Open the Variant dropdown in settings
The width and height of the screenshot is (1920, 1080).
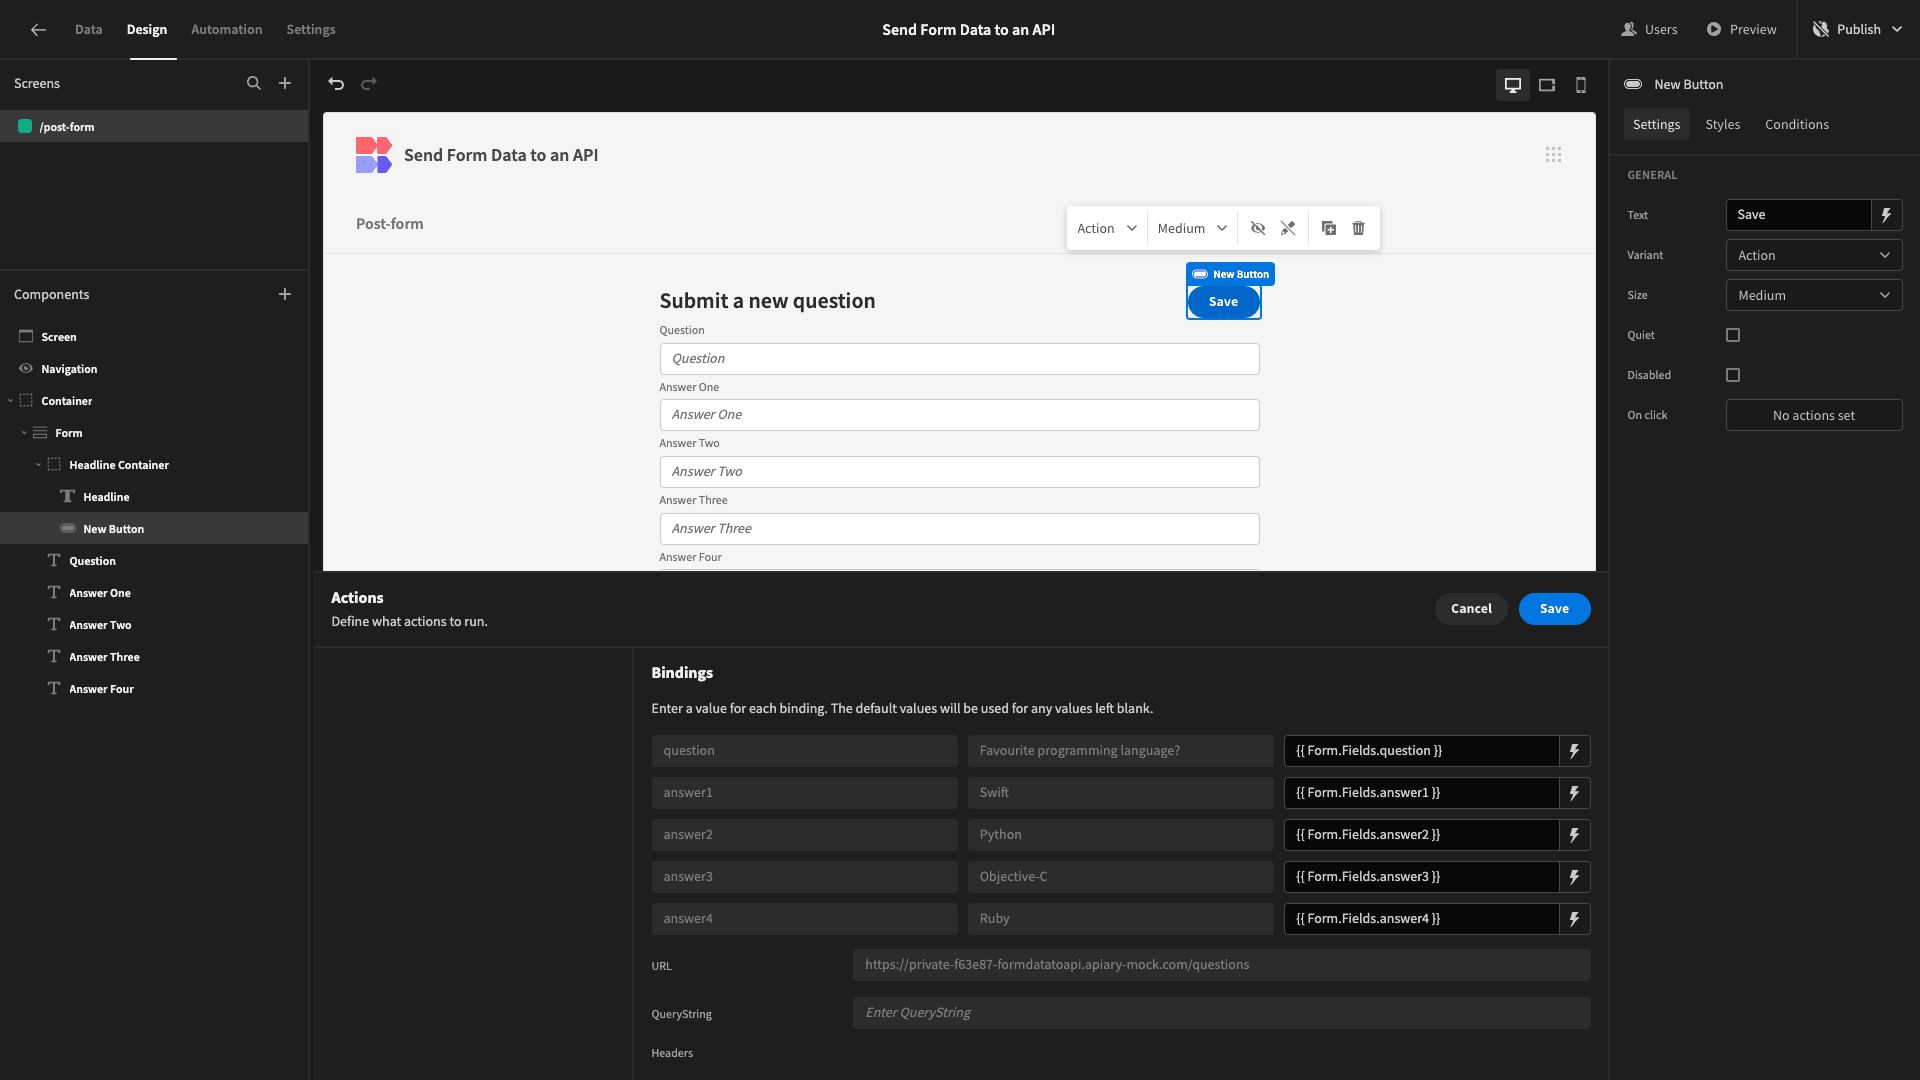[1814, 255]
